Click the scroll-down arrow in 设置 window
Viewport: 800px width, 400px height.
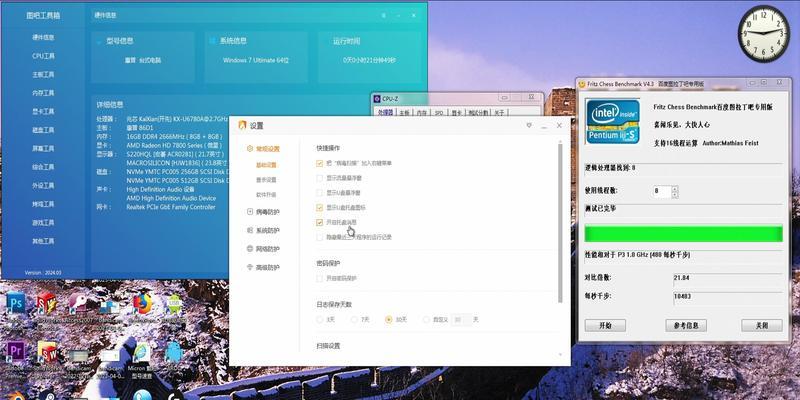560,355
